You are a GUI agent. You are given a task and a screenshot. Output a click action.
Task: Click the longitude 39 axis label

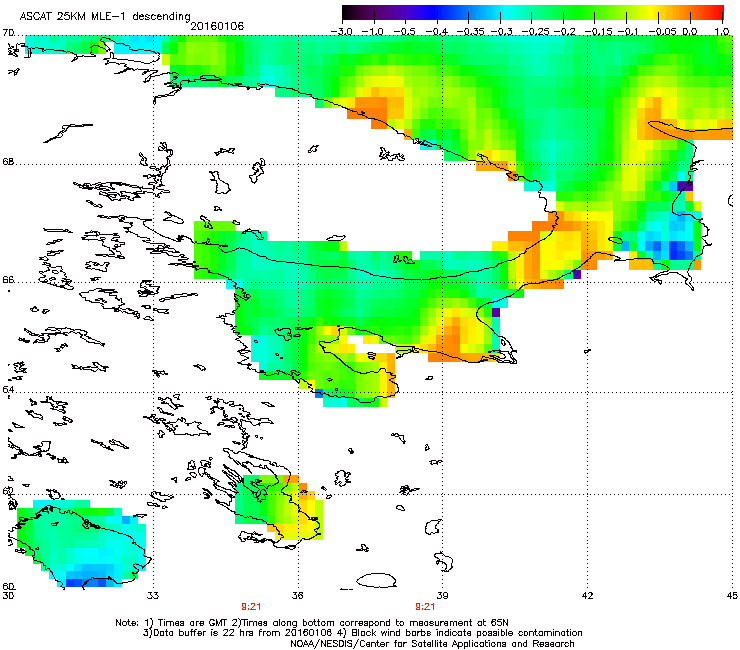[442, 596]
